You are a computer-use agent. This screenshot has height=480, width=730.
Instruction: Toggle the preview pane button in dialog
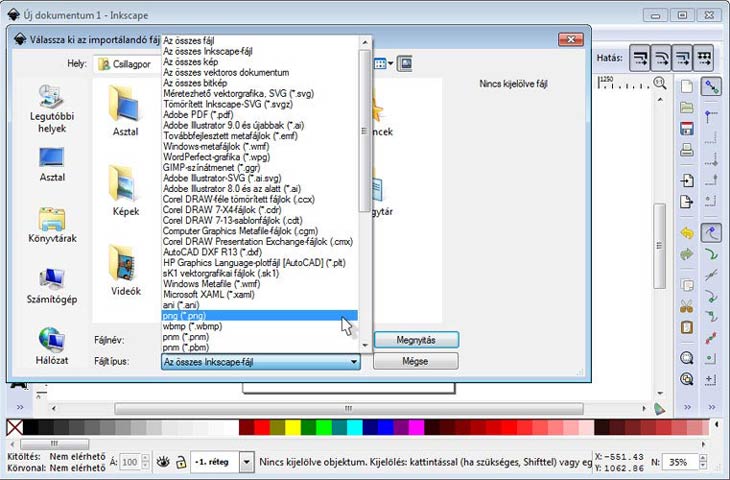pyautogui.click(x=405, y=63)
